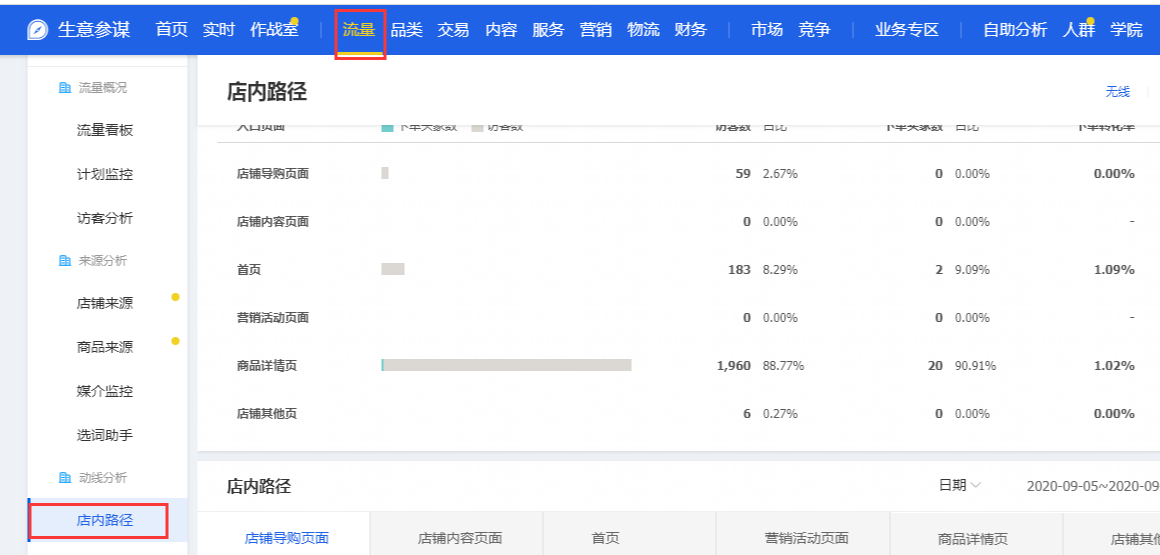This screenshot has width=1160, height=555.
Task: Click the 店铺内容页面 row label
Action: pyautogui.click(x=273, y=221)
